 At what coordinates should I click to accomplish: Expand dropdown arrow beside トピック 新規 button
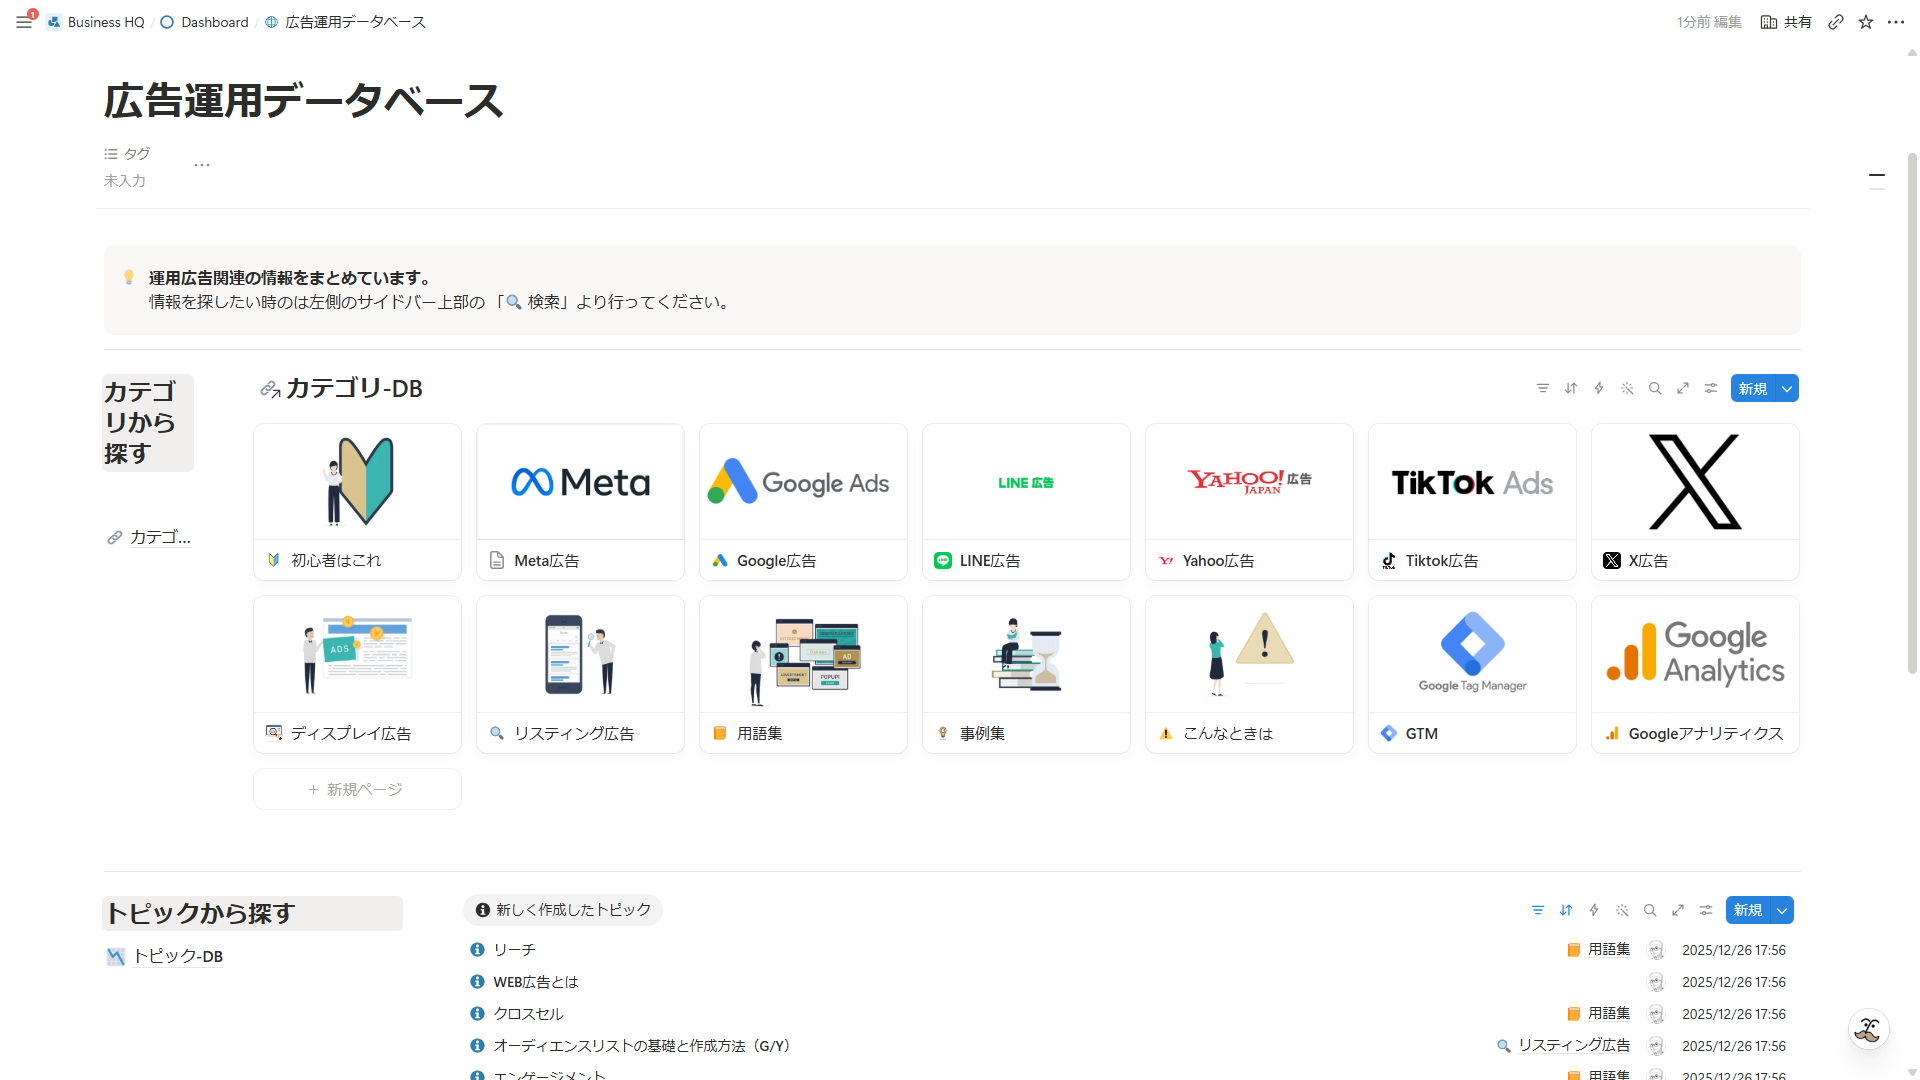tap(1782, 910)
